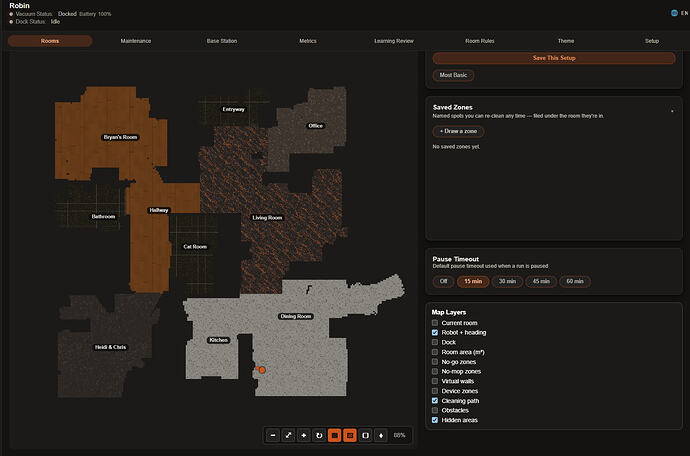The image size is (690, 456).
Task: Select the Most Basic preset
Action: coord(453,75)
